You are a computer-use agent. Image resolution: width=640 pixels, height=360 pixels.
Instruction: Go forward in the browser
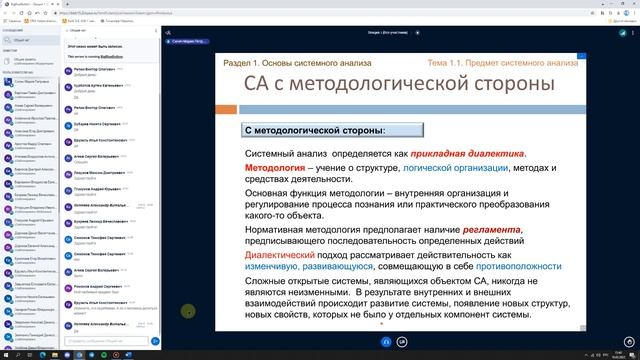pos(13,13)
